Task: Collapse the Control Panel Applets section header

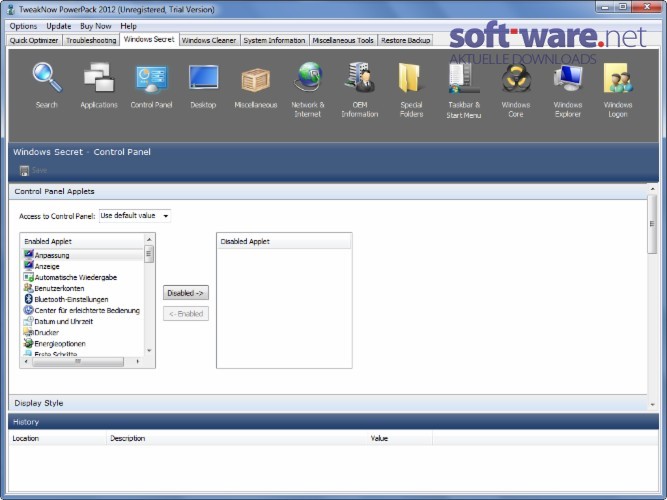Action: point(328,191)
